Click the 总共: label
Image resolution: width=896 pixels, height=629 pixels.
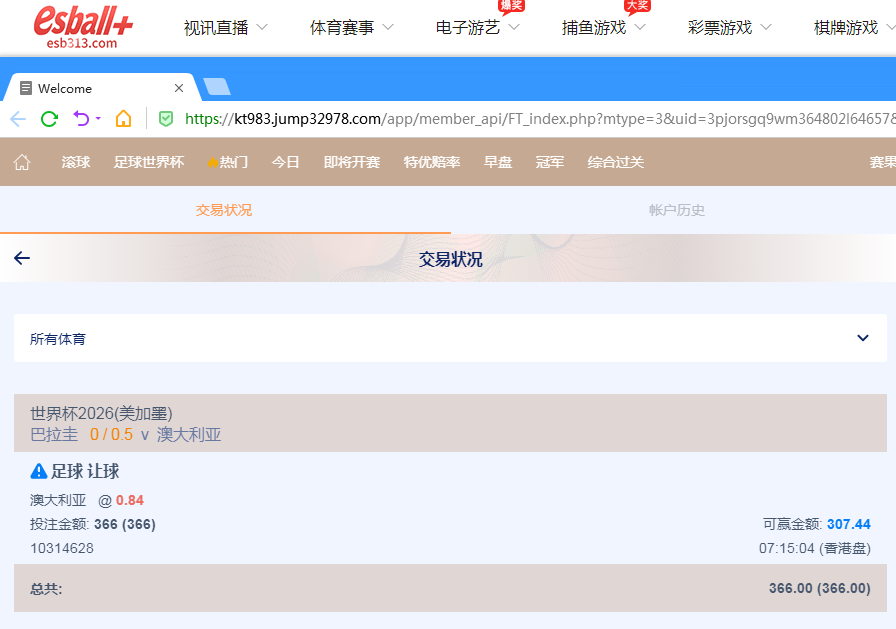pos(46,589)
